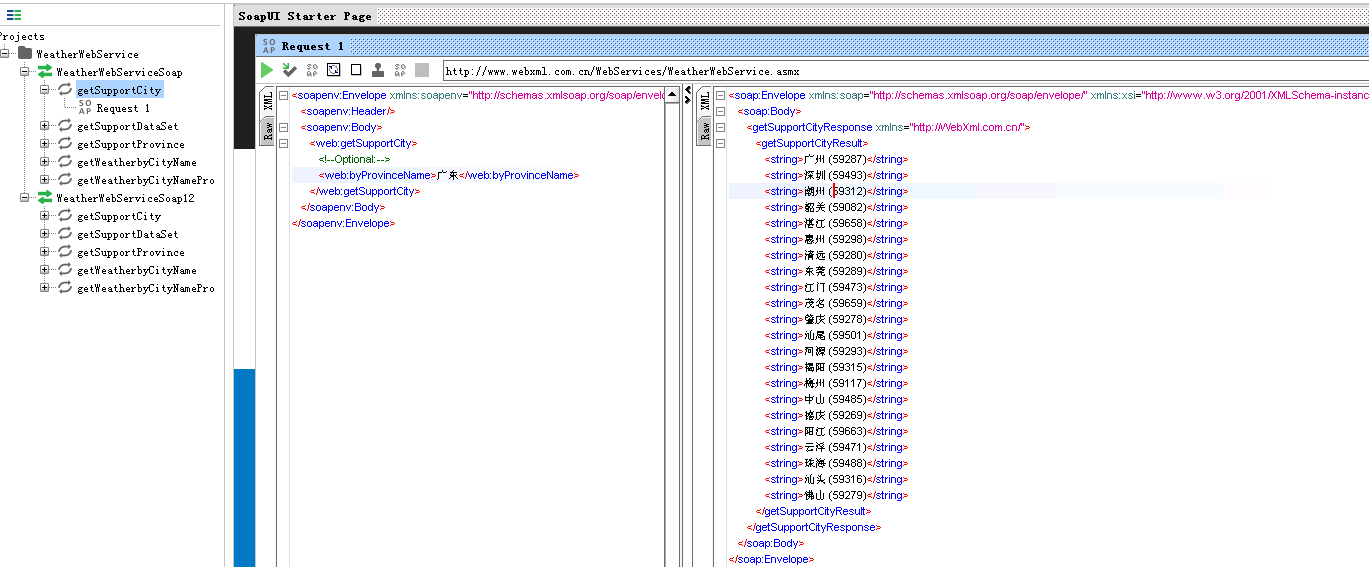Click the grey Cancel request square icon
The width and height of the screenshot is (1369, 567).
422,70
